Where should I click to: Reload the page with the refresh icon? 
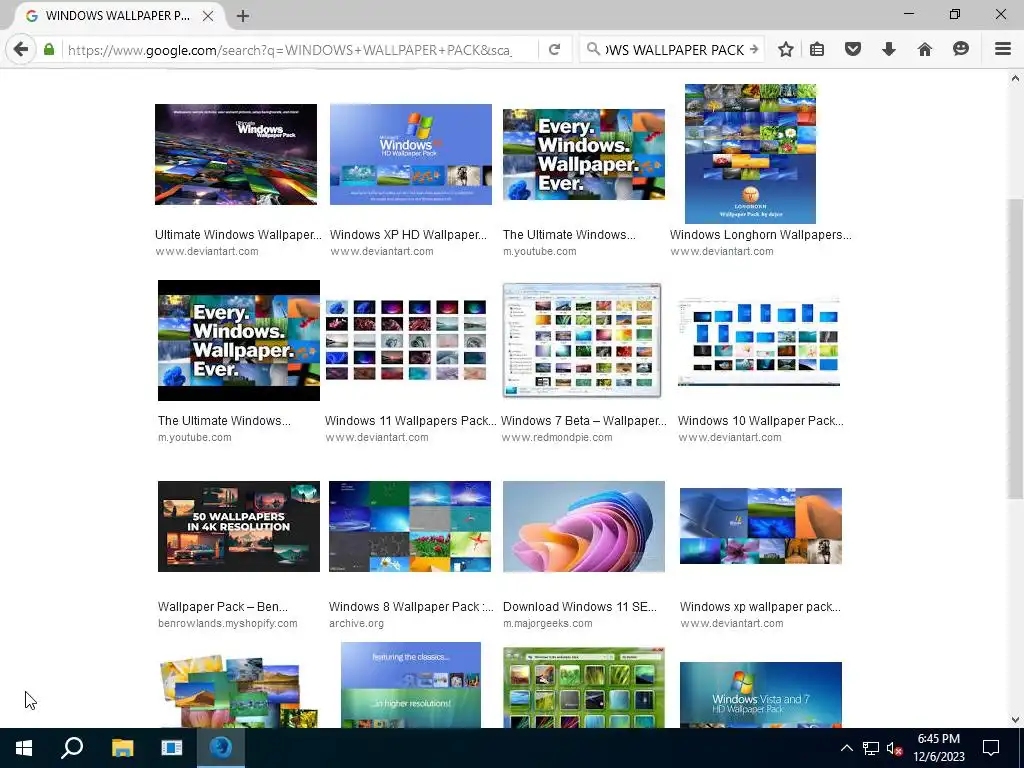554,50
